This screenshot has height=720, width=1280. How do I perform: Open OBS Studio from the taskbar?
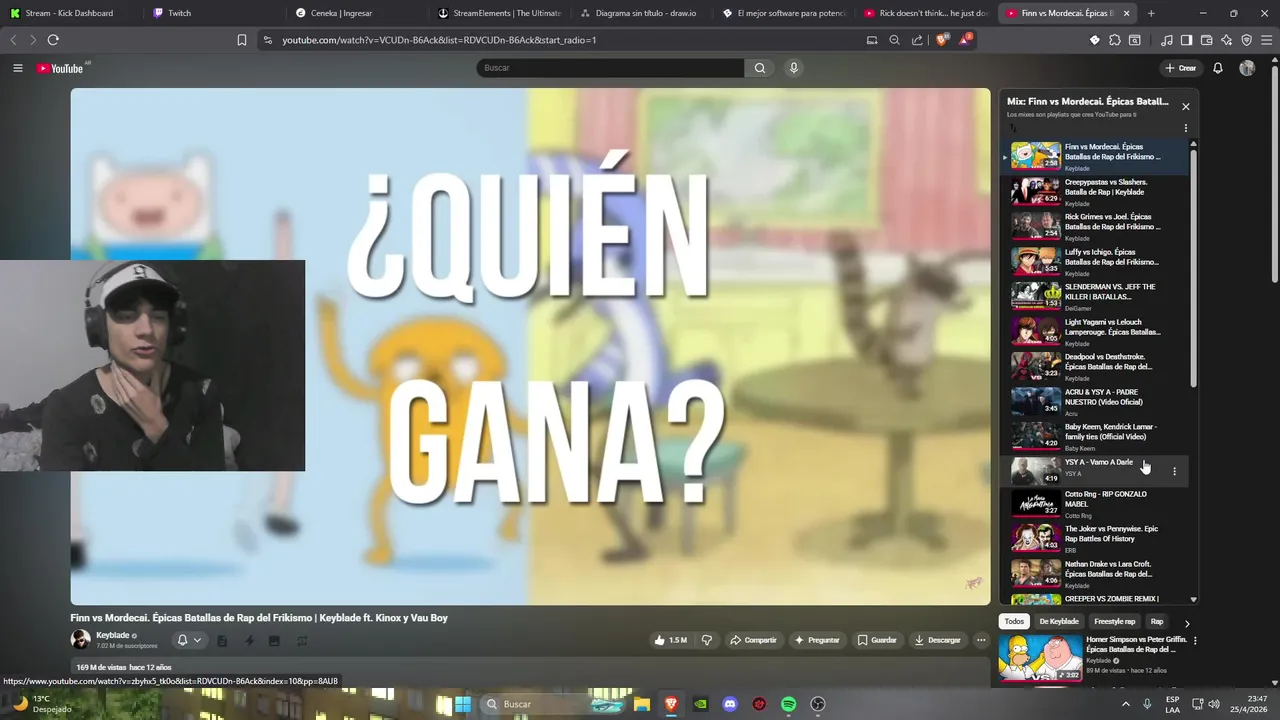tap(818, 704)
